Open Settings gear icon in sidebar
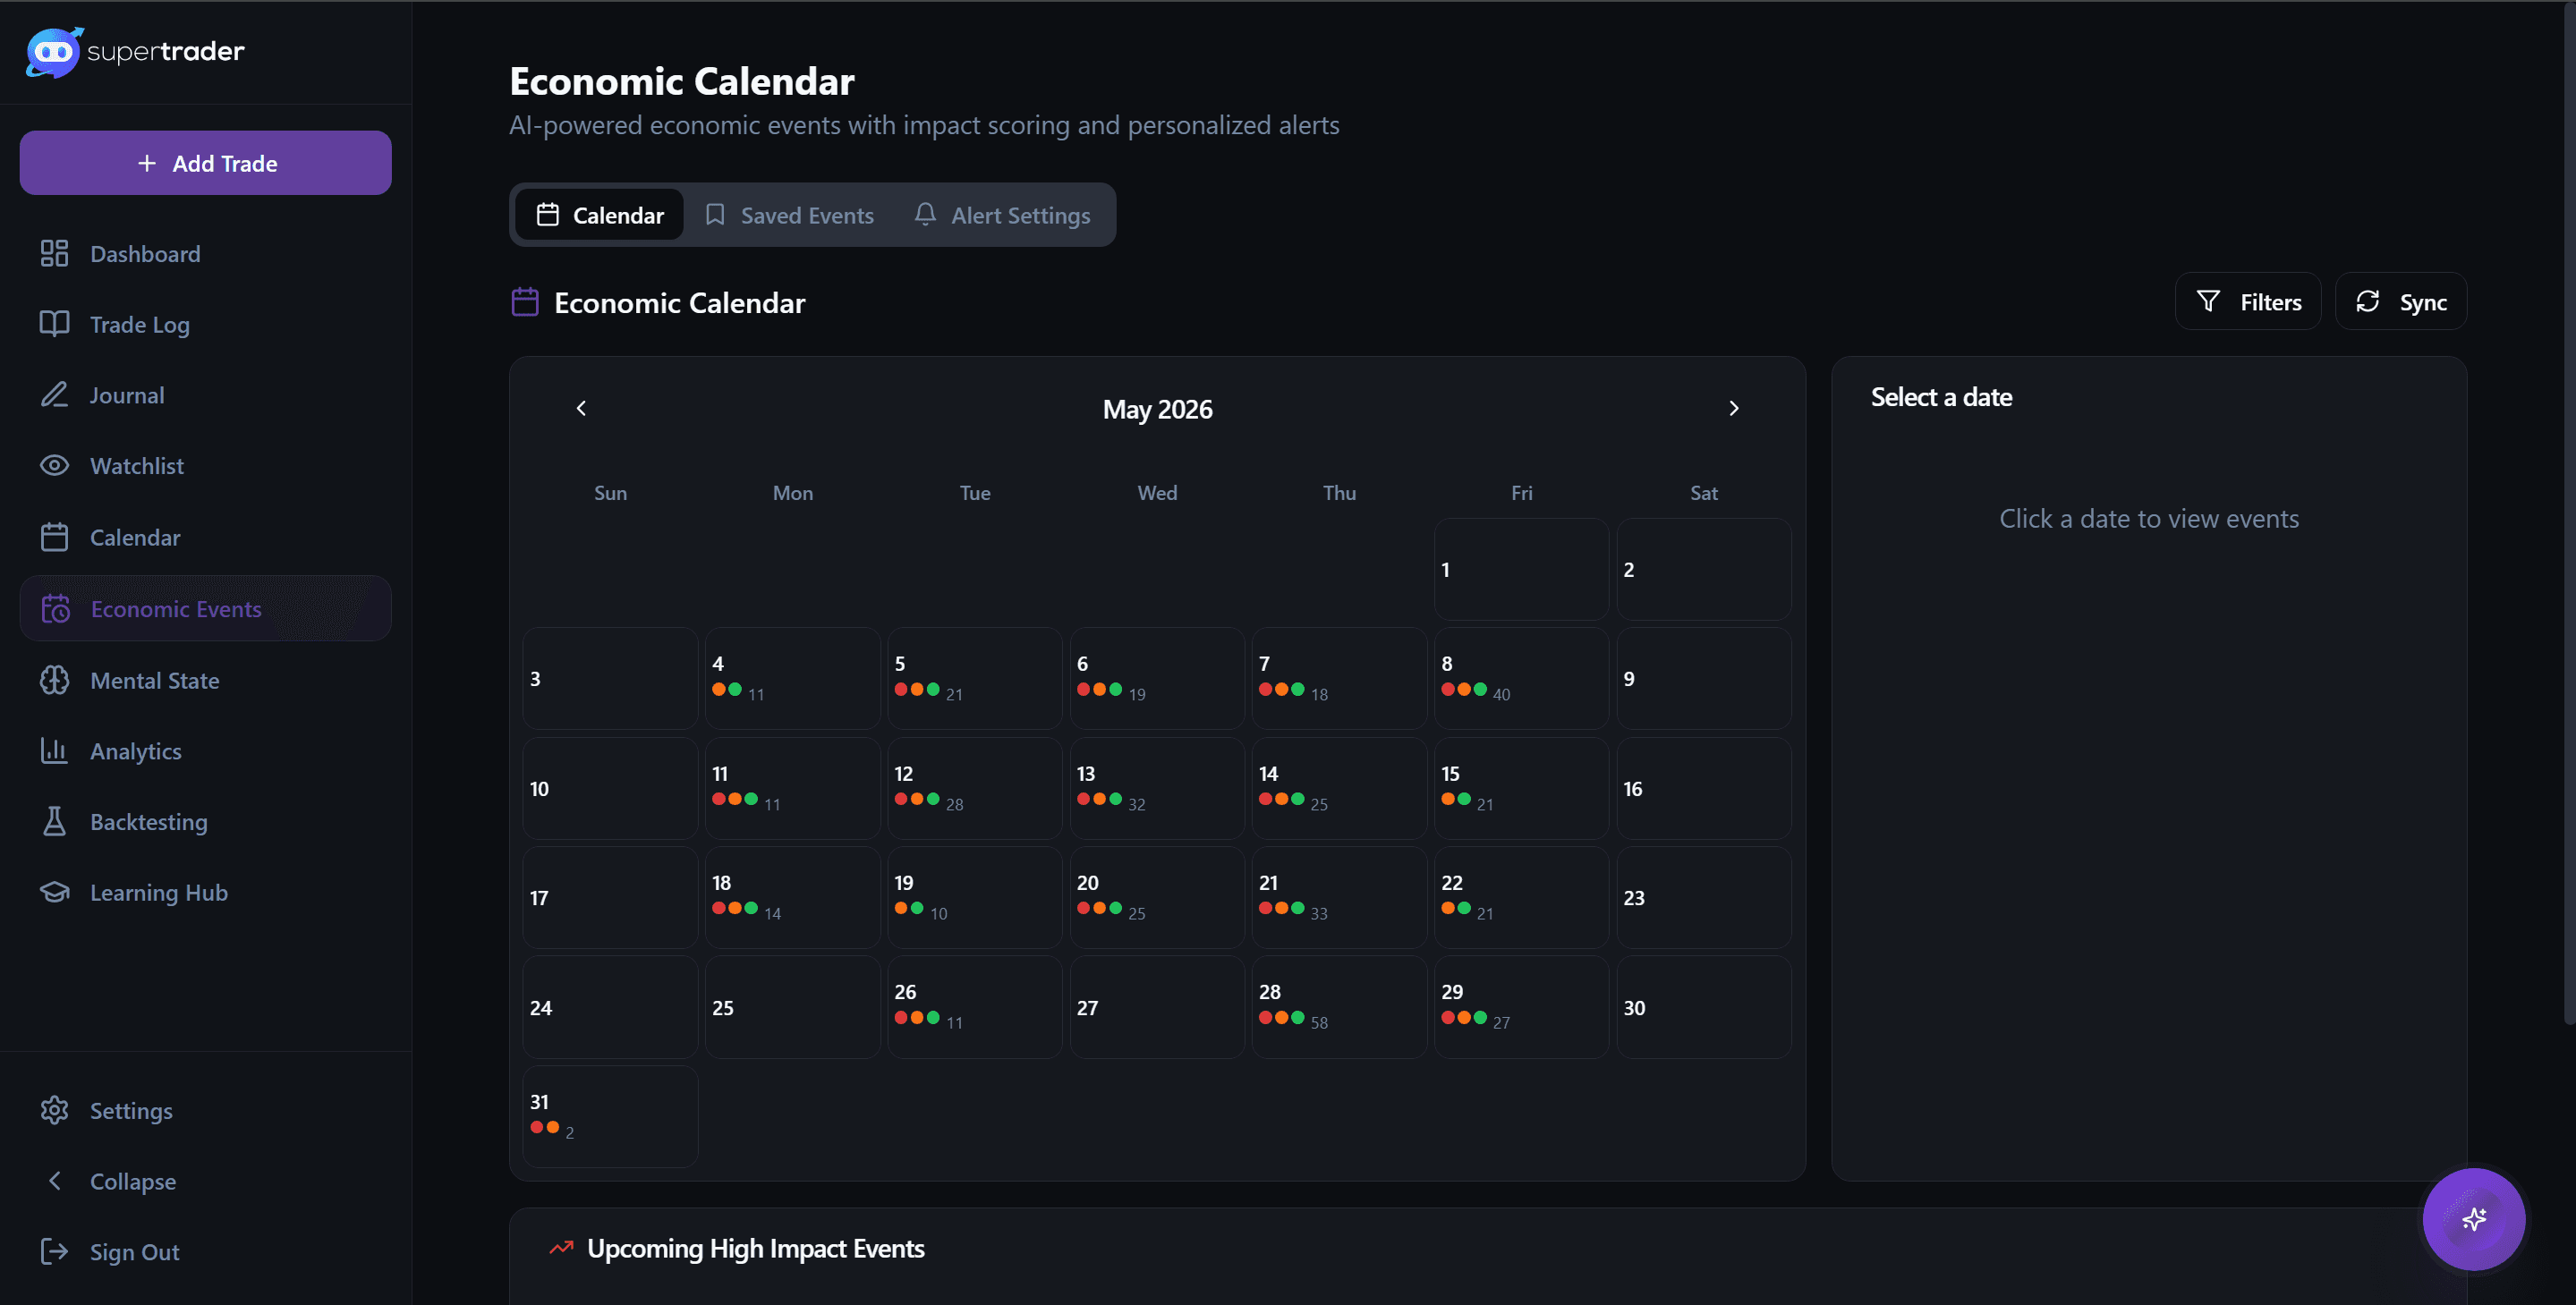2576x1305 pixels. click(x=54, y=1110)
